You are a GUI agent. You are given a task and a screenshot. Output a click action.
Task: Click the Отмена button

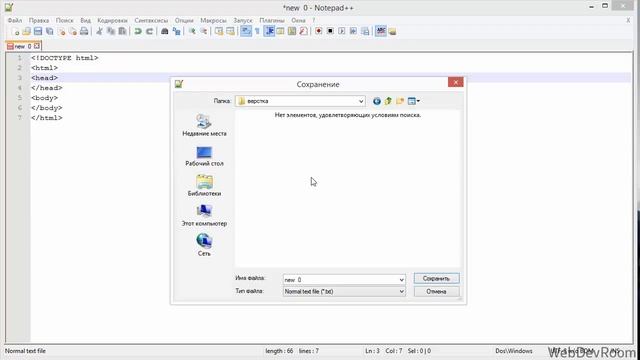tap(436, 291)
